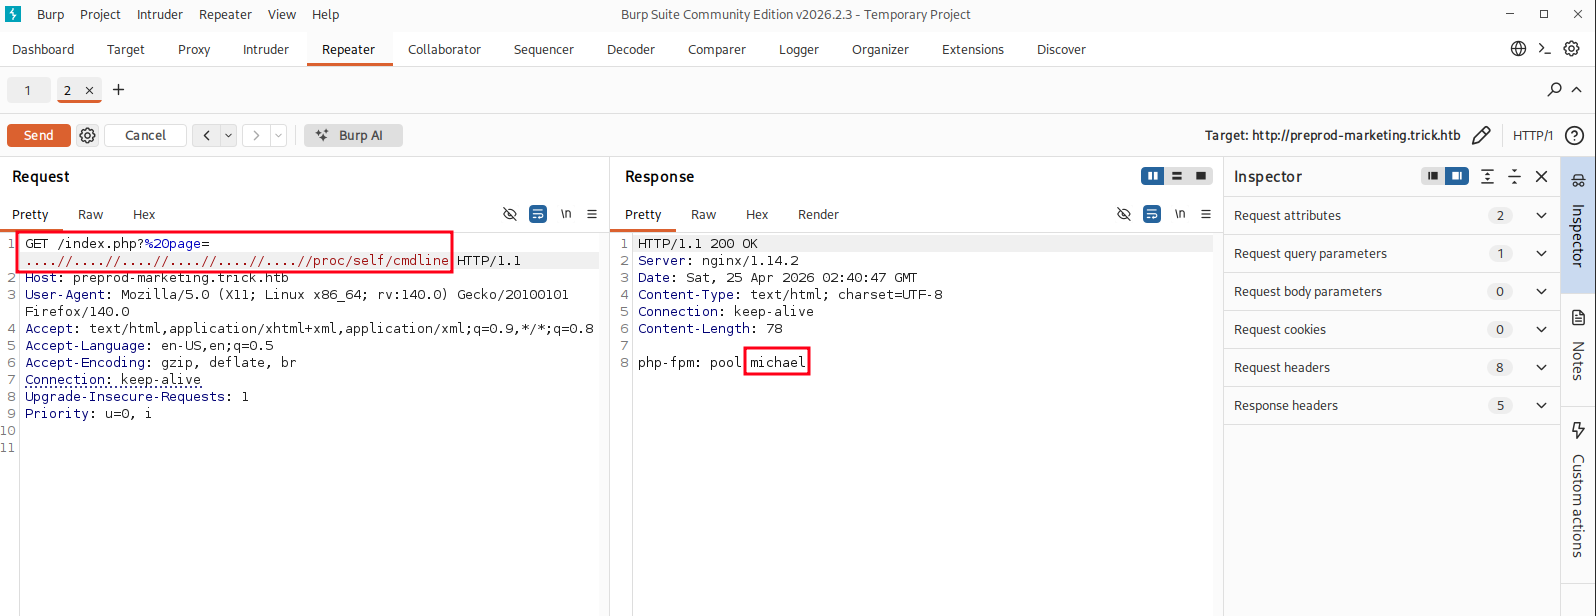The width and height of the screenshot is (1596, 616).
Task: Open the Project menu
Action: point(100,14)
